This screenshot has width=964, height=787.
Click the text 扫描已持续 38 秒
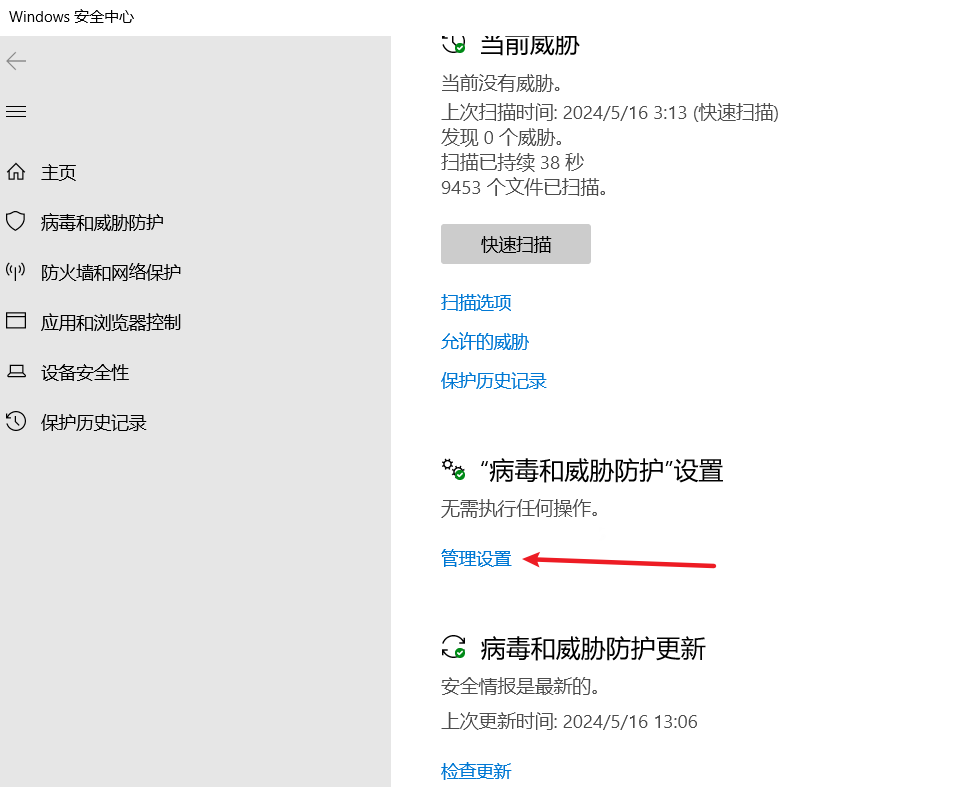(513, 162)
